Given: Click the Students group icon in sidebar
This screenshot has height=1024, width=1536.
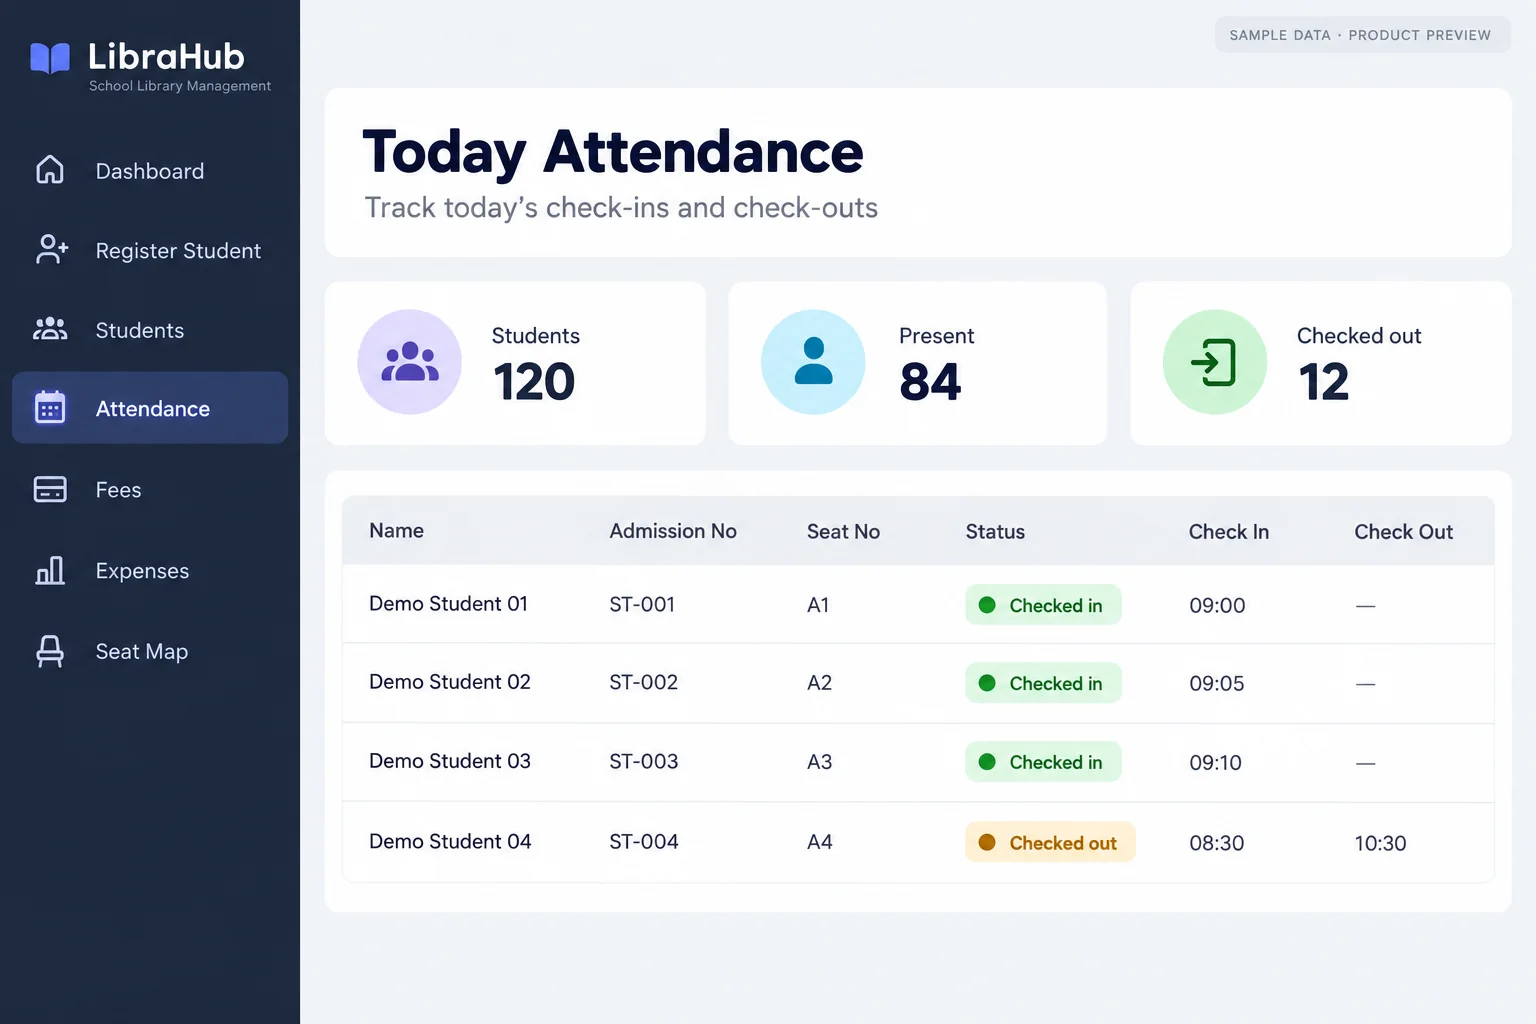Looking at the screenshot, I should tap(50, 329).
